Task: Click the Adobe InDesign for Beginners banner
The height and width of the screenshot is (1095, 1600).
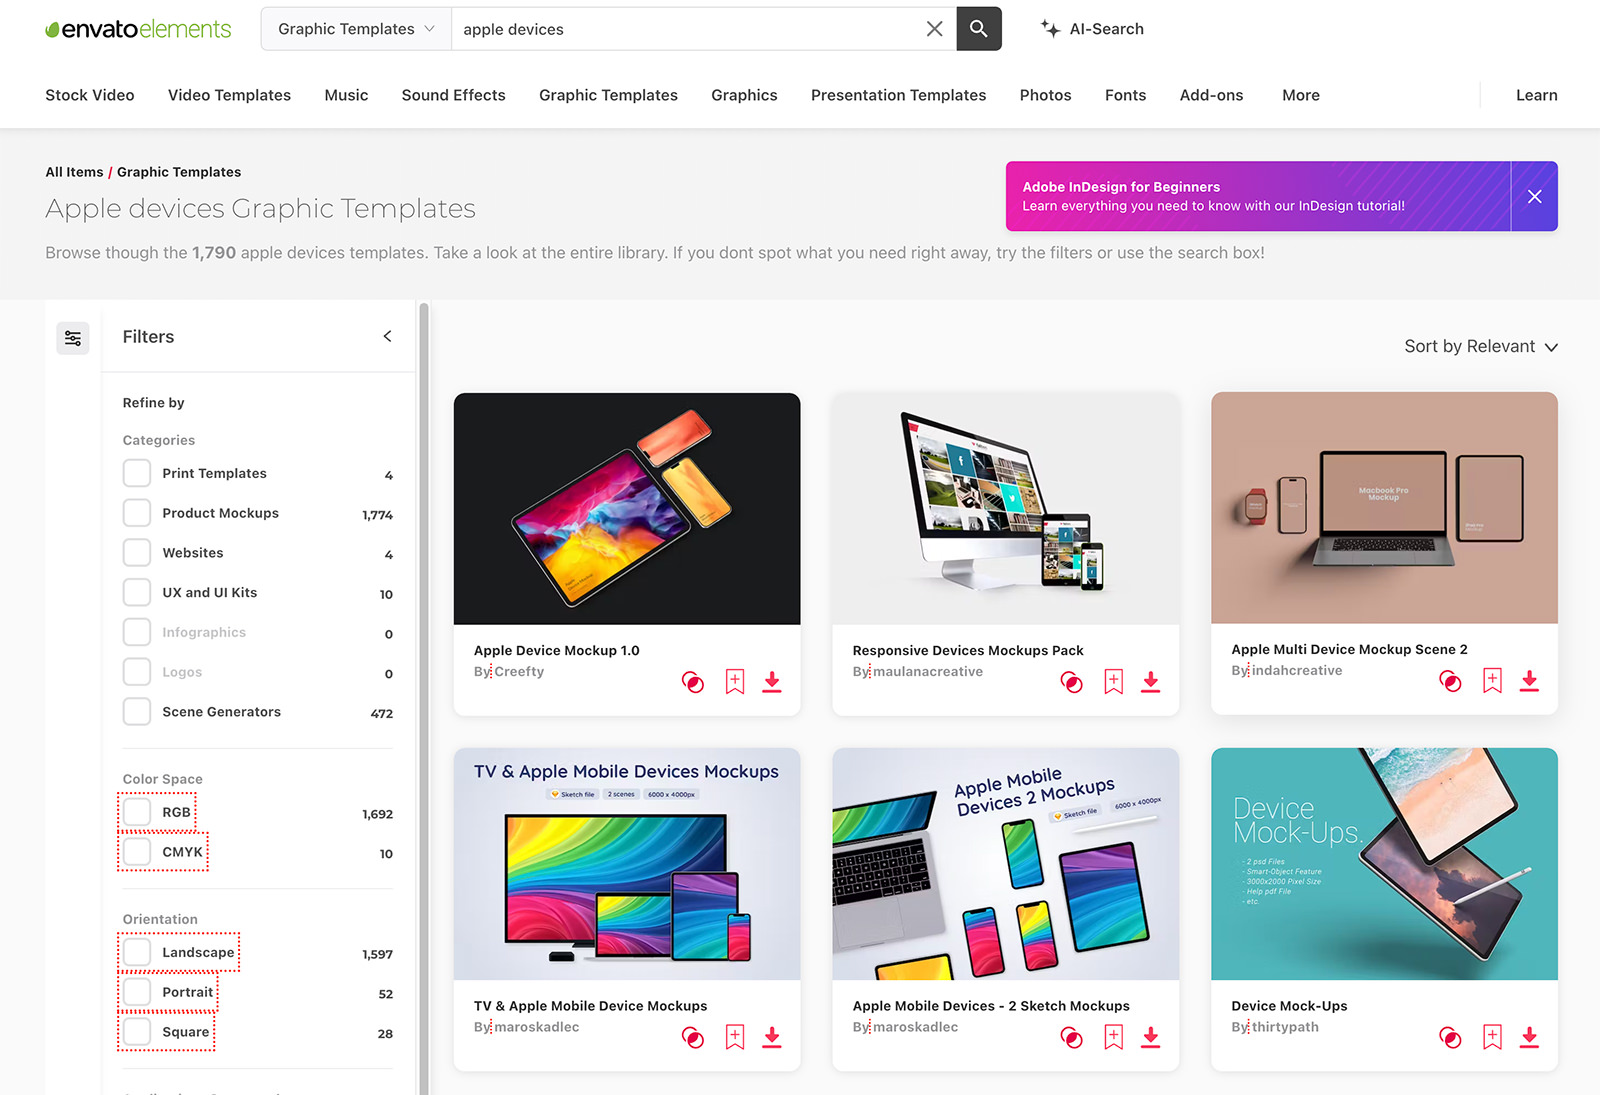Action: [x=1258, y=196]
